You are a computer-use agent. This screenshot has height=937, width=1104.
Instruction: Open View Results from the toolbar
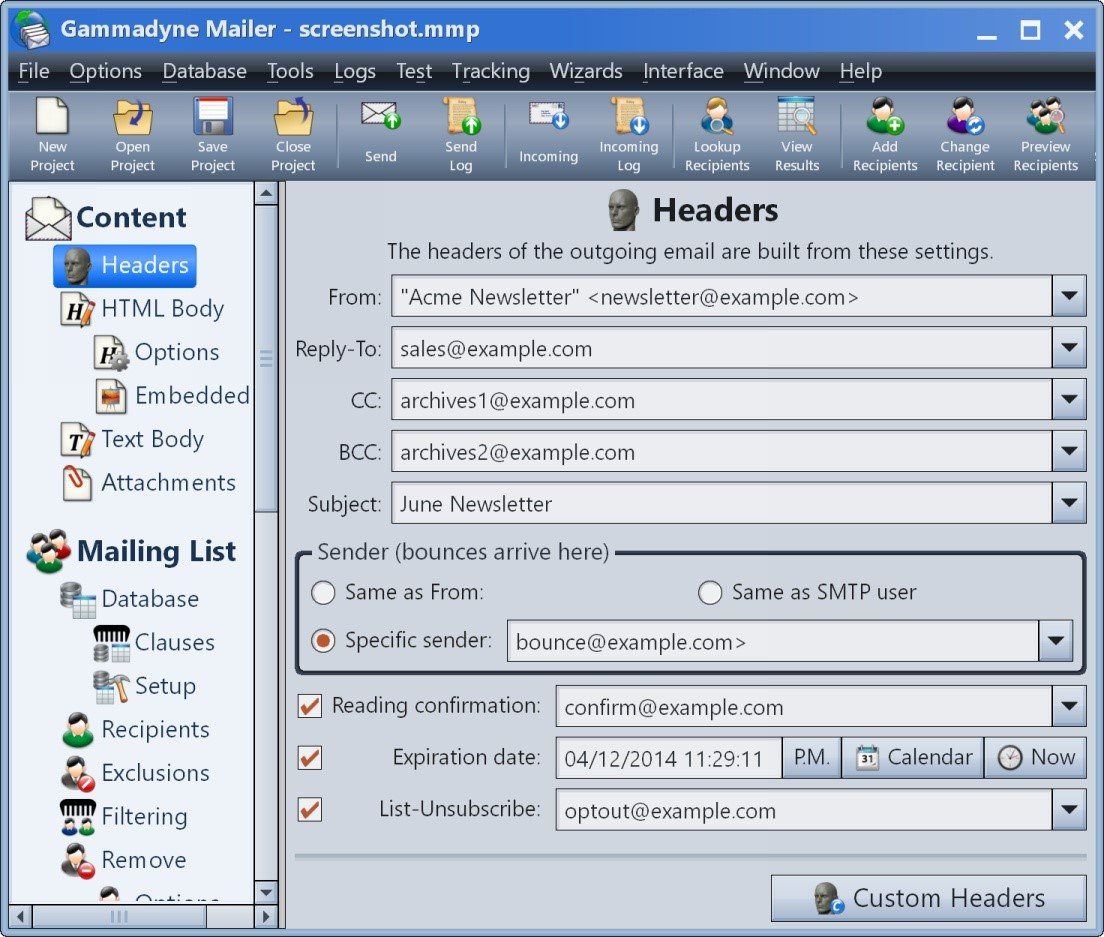tap(797, 135)
